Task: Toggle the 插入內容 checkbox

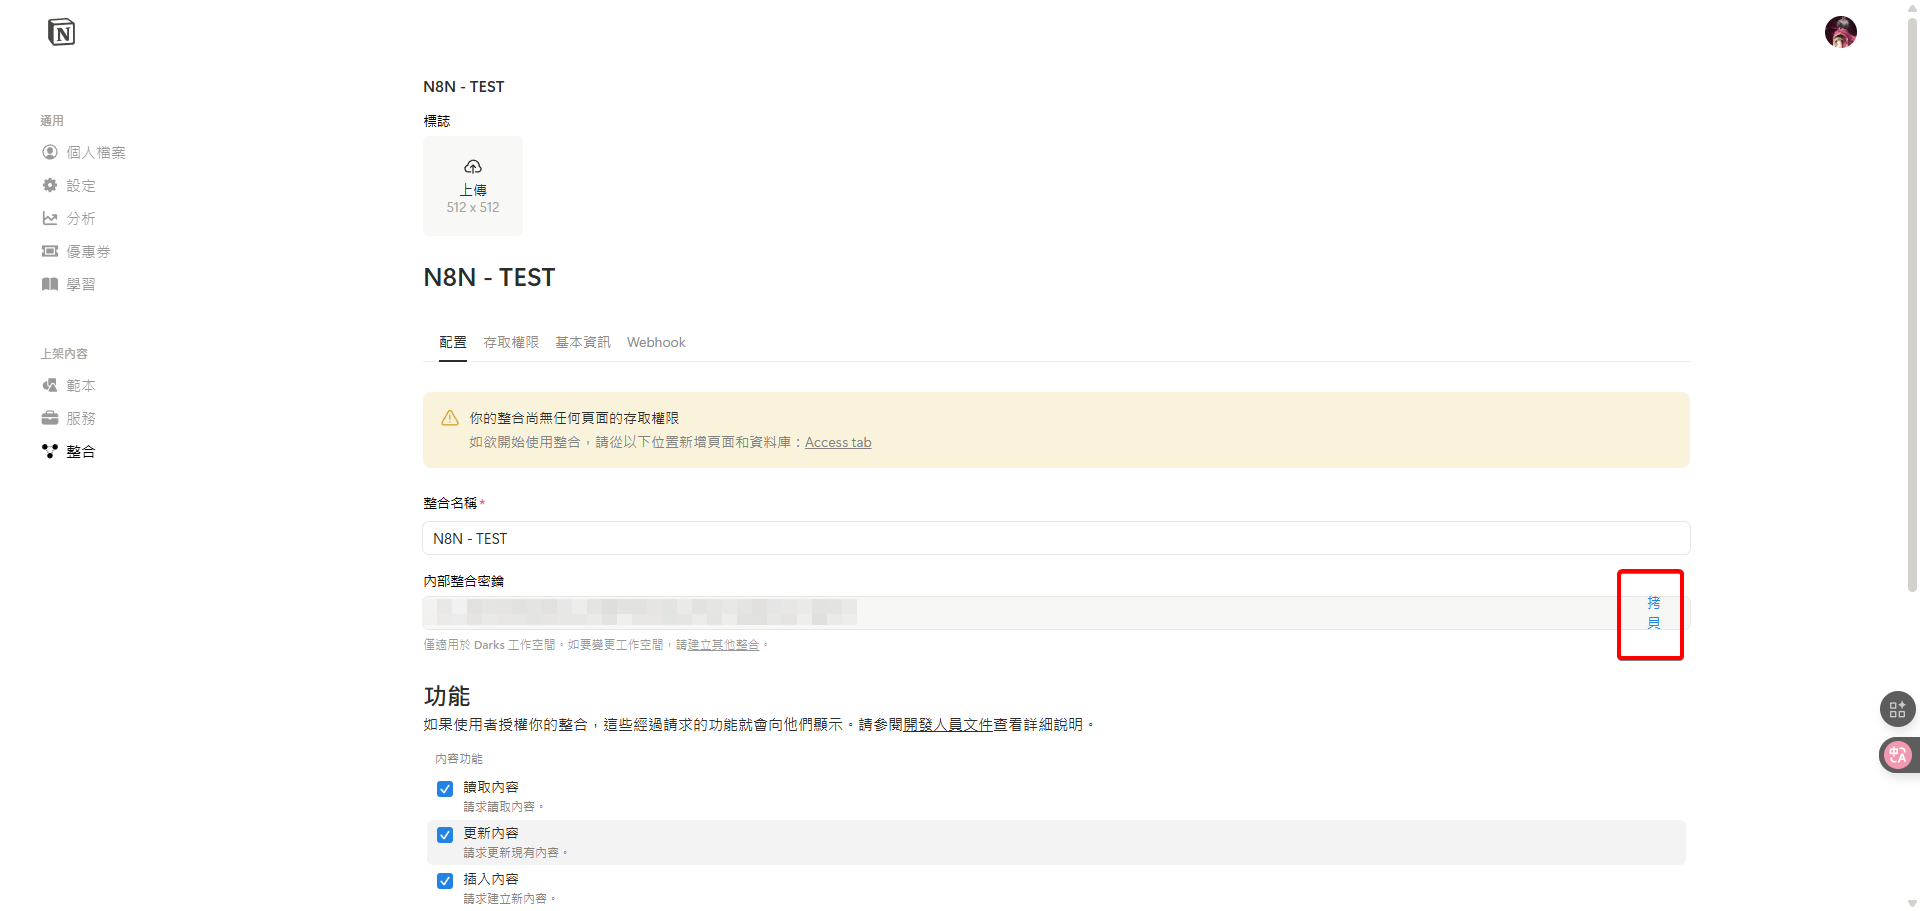Action: click(x=444, y=881)
